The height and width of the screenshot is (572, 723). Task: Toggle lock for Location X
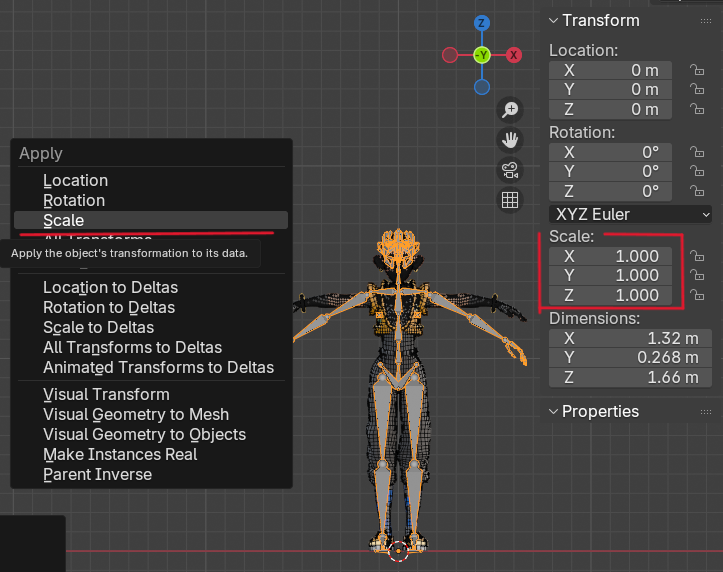(x=695, y=70)
